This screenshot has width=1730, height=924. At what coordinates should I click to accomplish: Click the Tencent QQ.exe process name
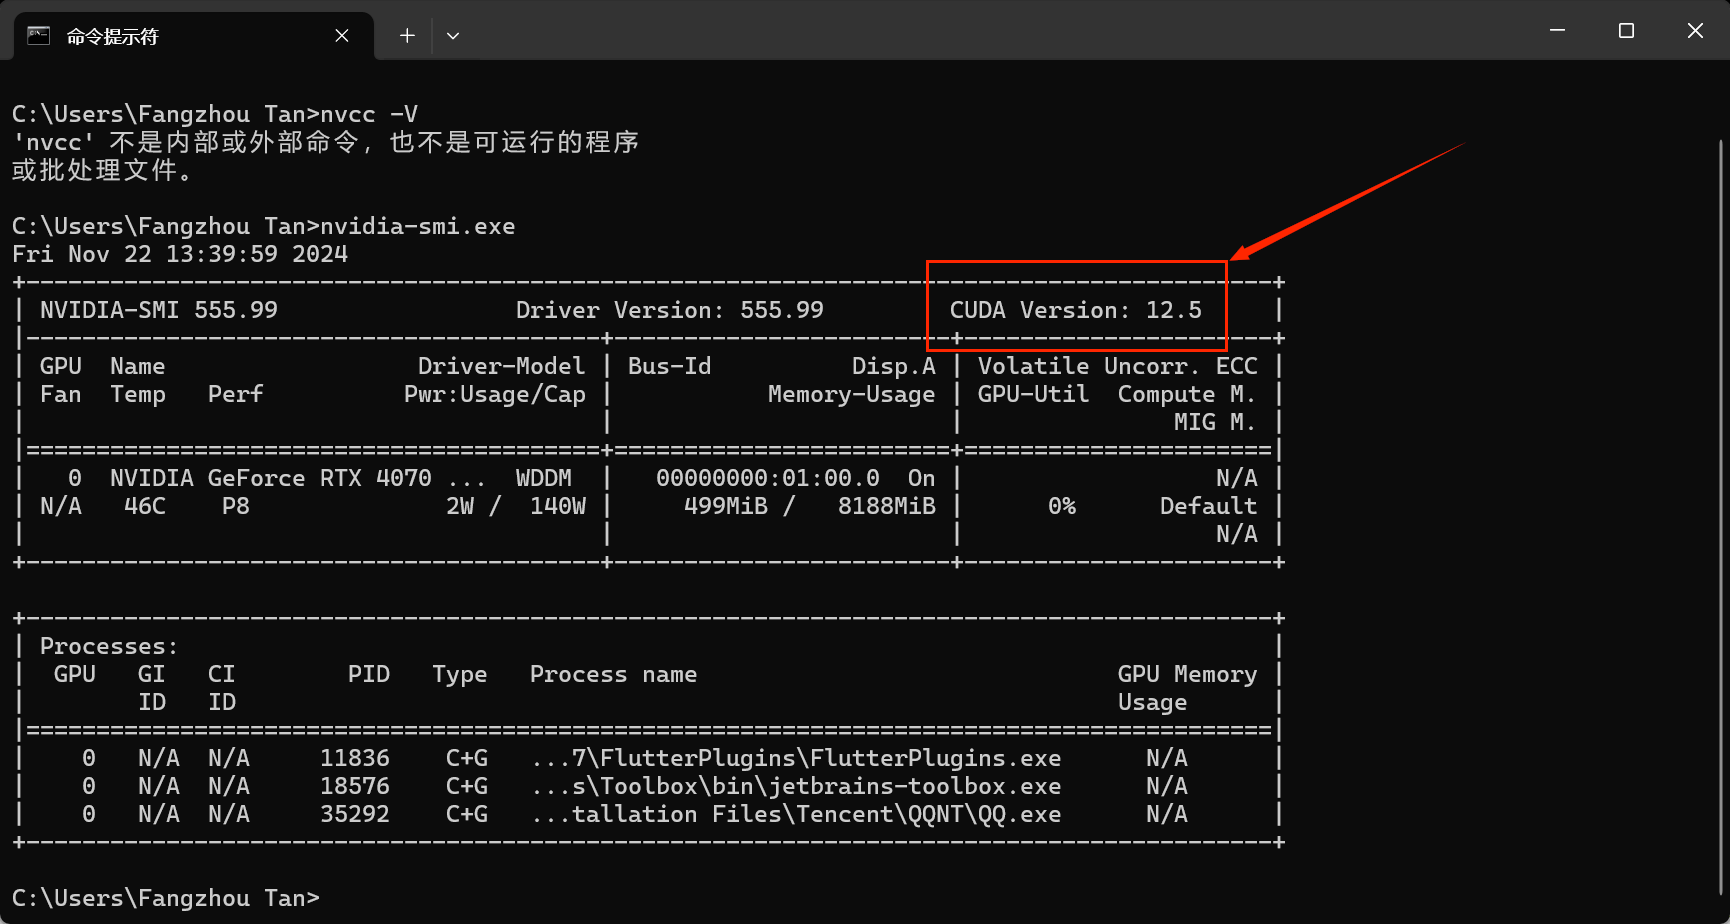[x=796, y=814]
